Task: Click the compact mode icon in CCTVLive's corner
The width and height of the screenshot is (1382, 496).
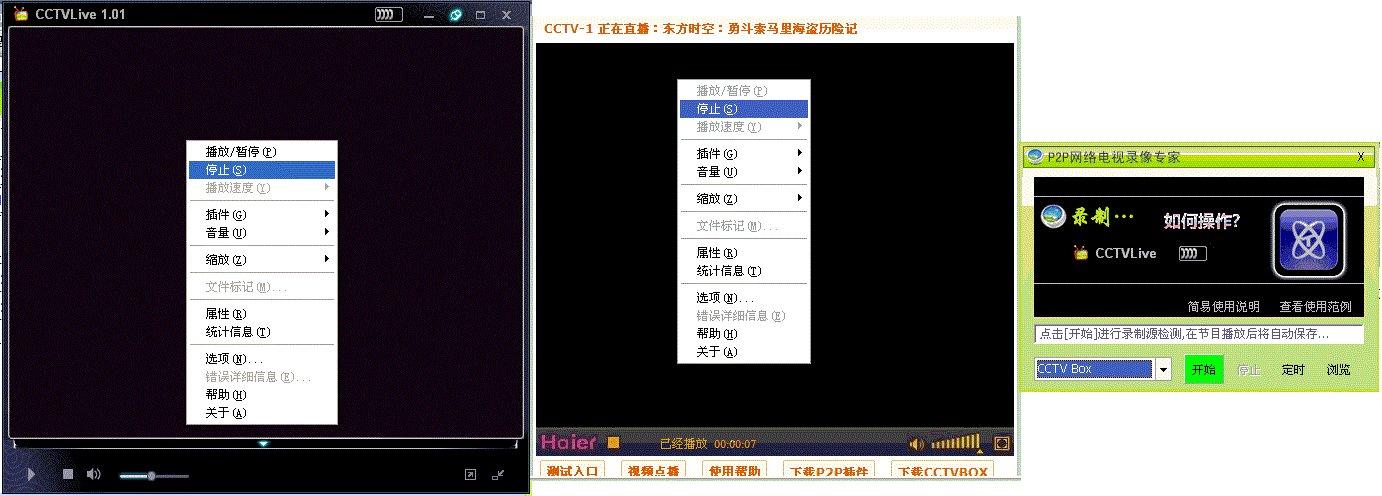Action: point(498,475)
